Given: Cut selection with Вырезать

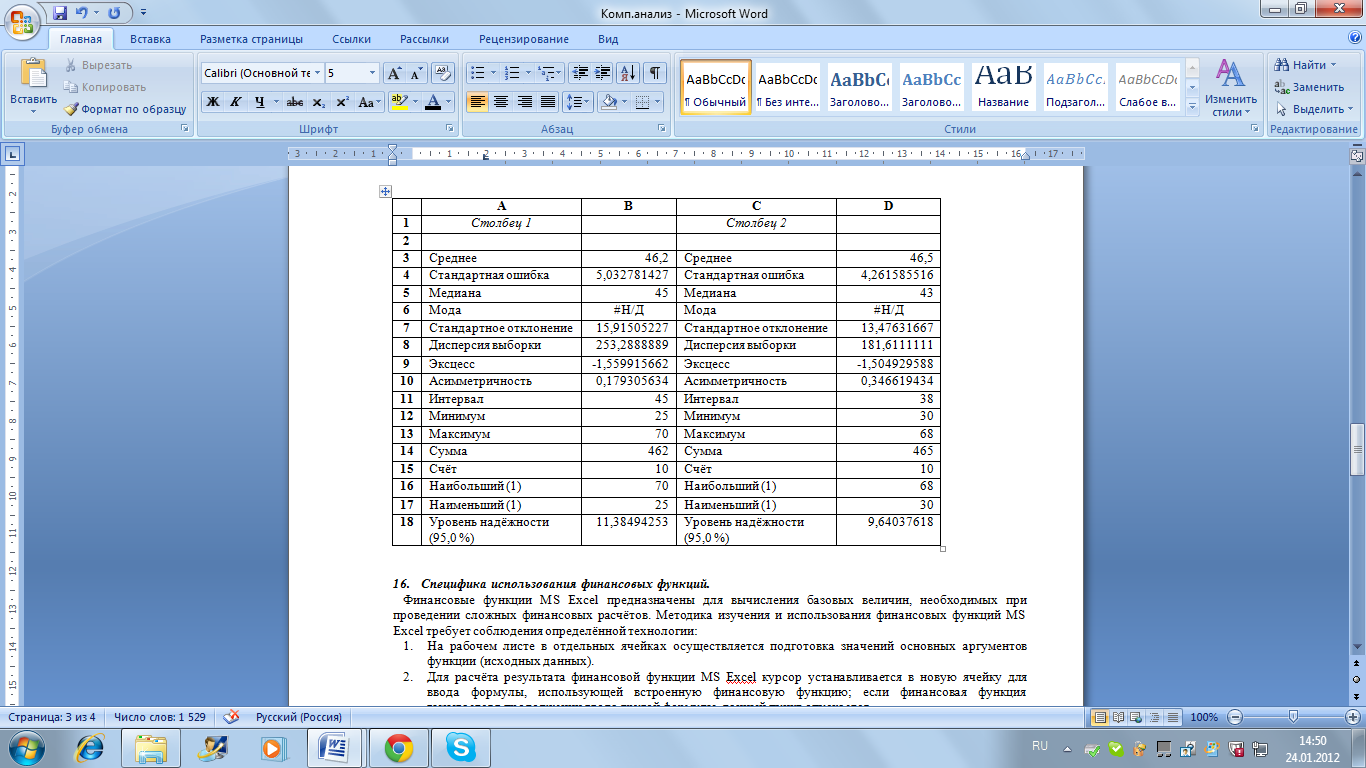Looking at the screenshot, I should 99,65.
